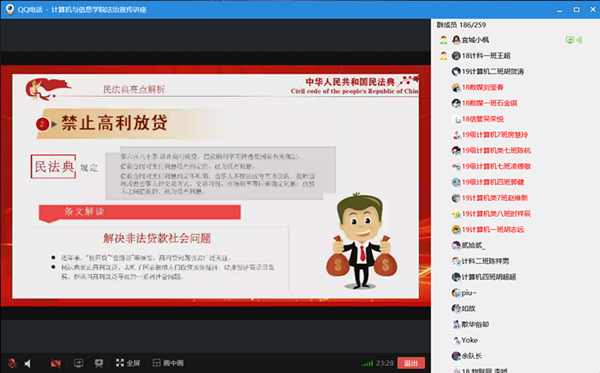Switch to 全屏 fullscreen mode
This screenshot has width=600, height=373.
pos(128,363)
